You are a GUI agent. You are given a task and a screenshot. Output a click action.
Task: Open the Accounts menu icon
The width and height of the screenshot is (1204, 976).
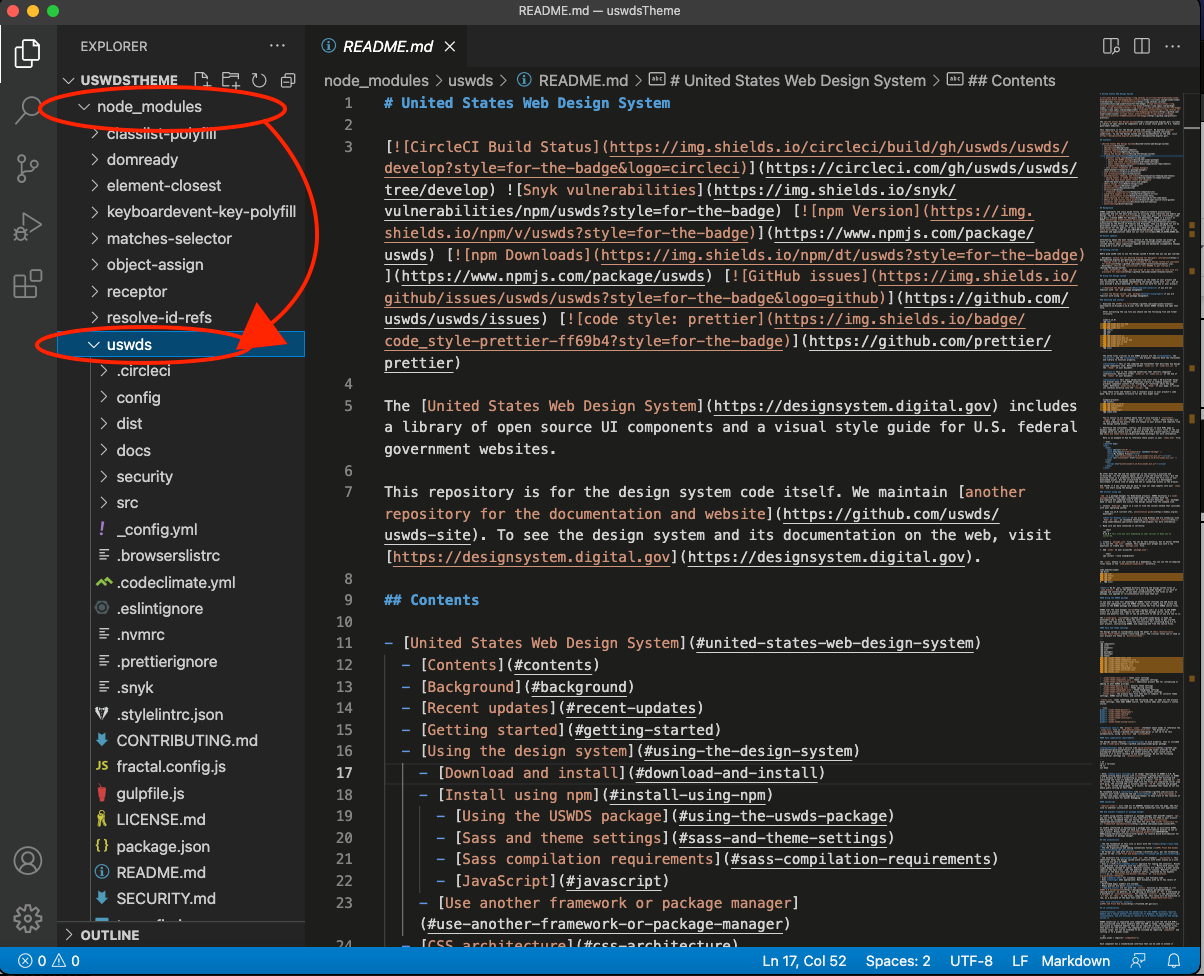click(28, 860)
